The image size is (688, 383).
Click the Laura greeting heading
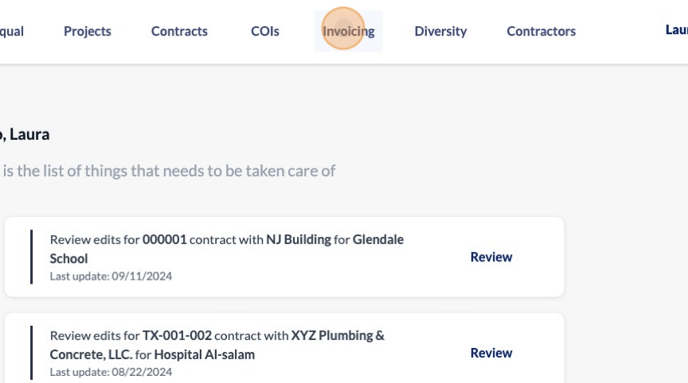click(25, 134)
